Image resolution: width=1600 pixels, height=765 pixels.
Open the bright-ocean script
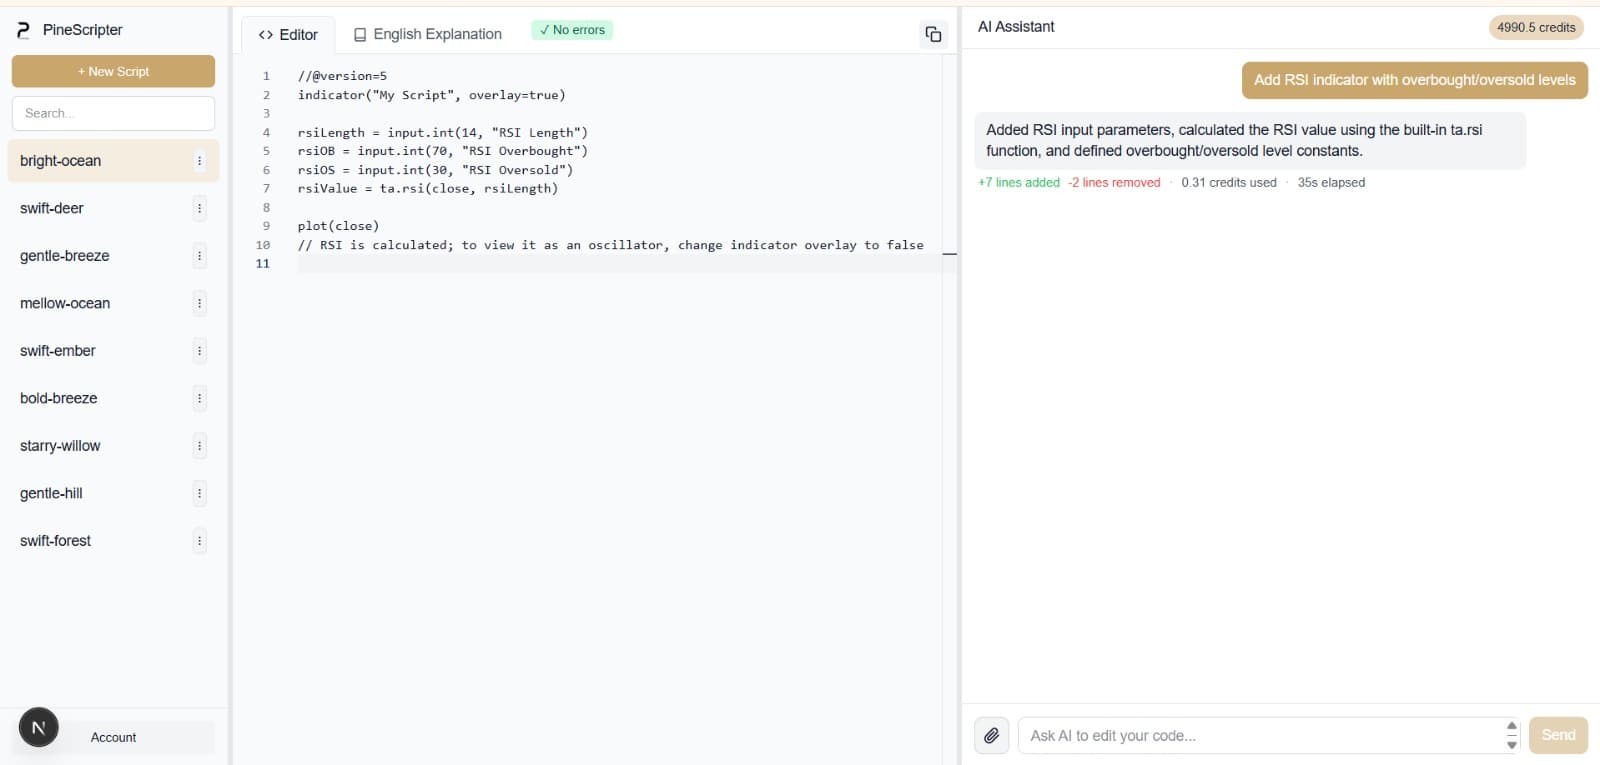[x=113, y=161]
